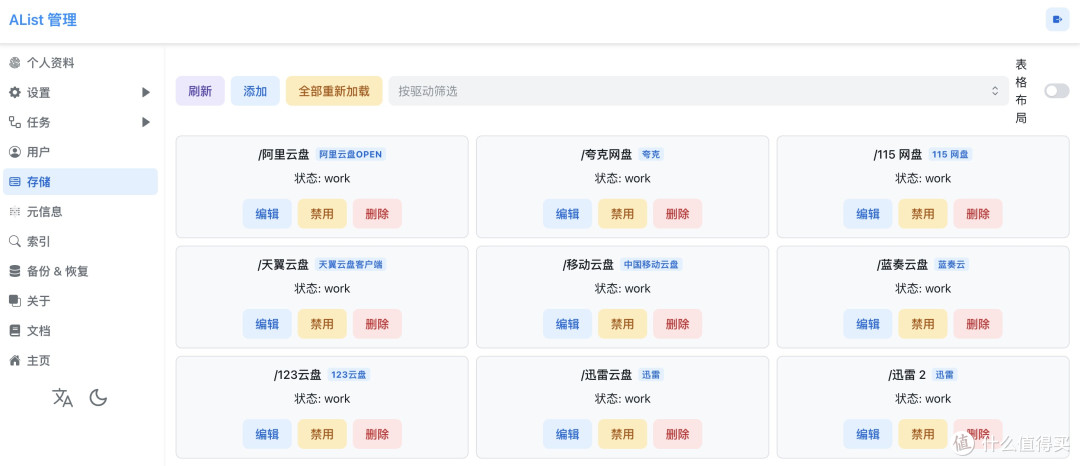Image resolution: width=1080 pixels, height=466 pixels.
Task: Click the AList 管理 title link
Action: 43,20
